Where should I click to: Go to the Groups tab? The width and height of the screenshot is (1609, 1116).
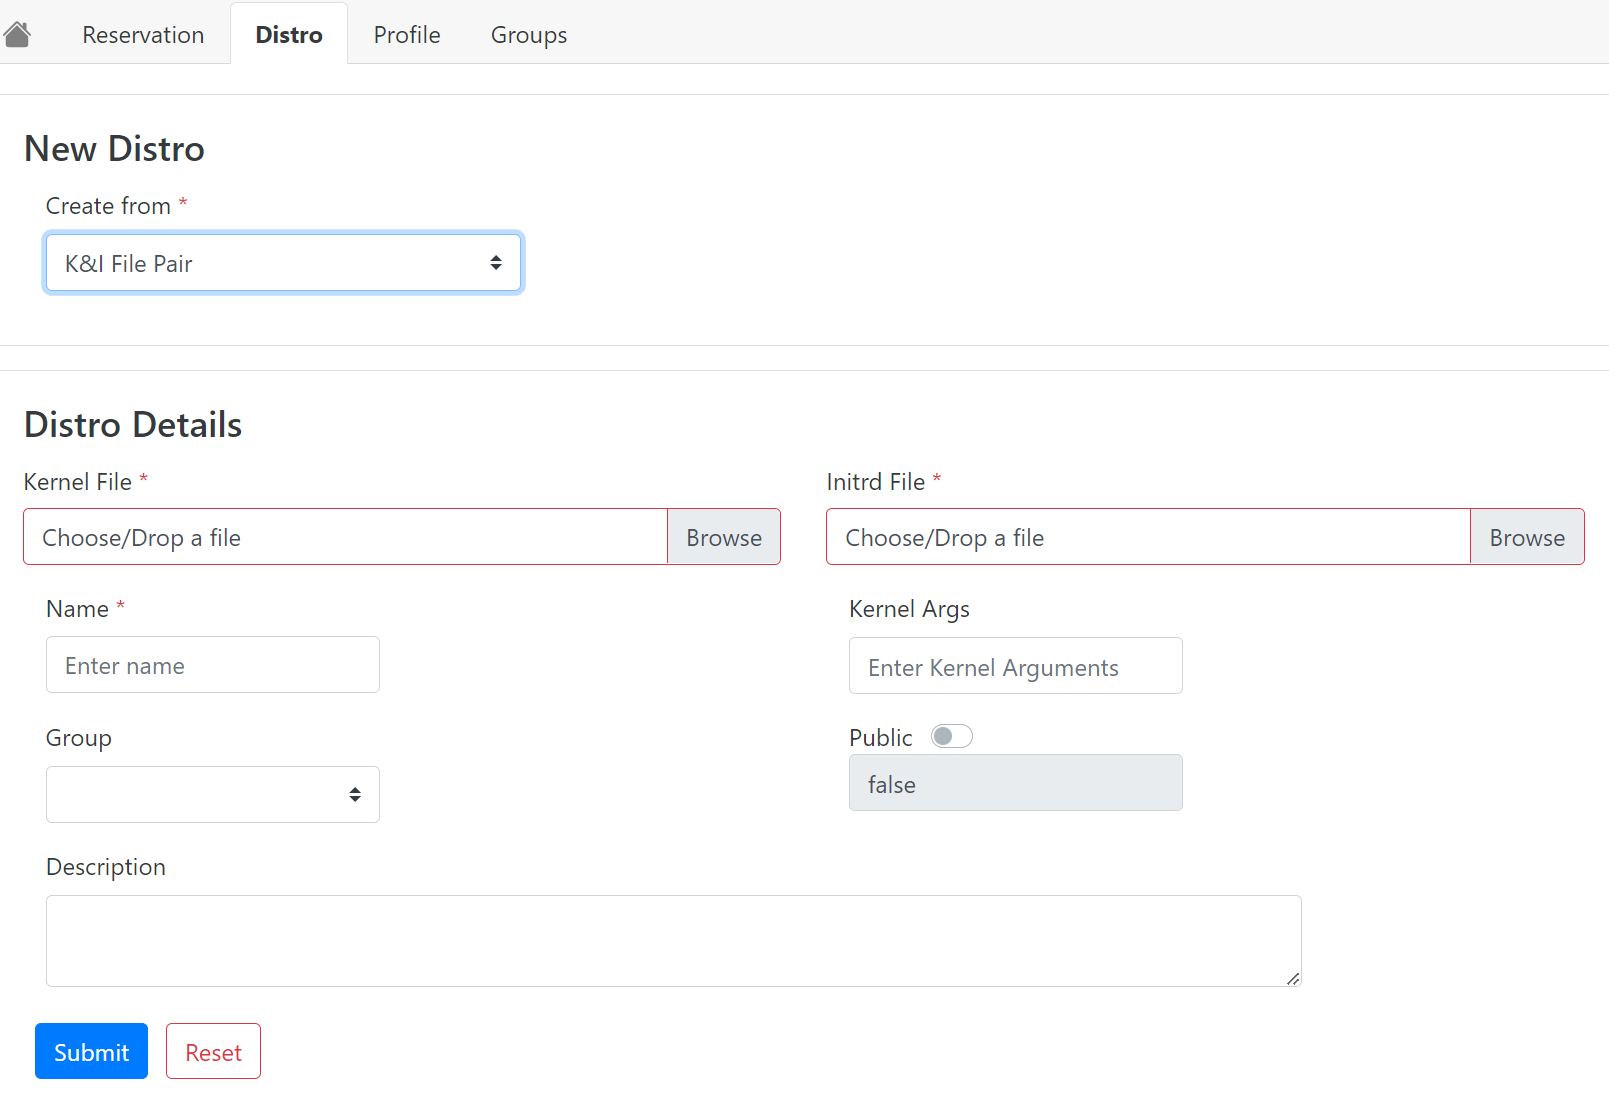point(528,35)
